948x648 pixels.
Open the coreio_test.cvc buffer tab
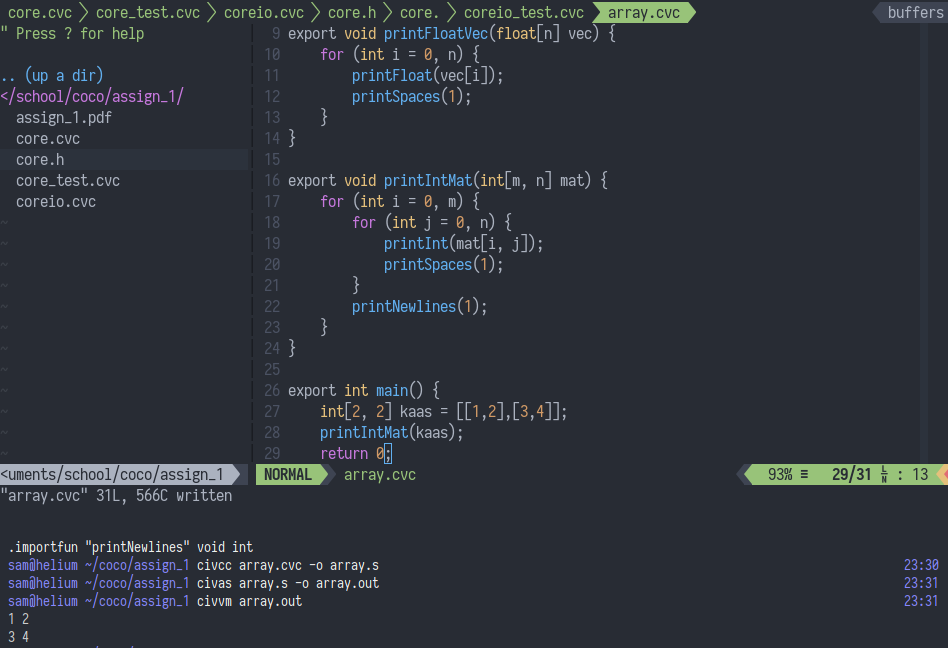pyautogui.click(x=523, y=13)
